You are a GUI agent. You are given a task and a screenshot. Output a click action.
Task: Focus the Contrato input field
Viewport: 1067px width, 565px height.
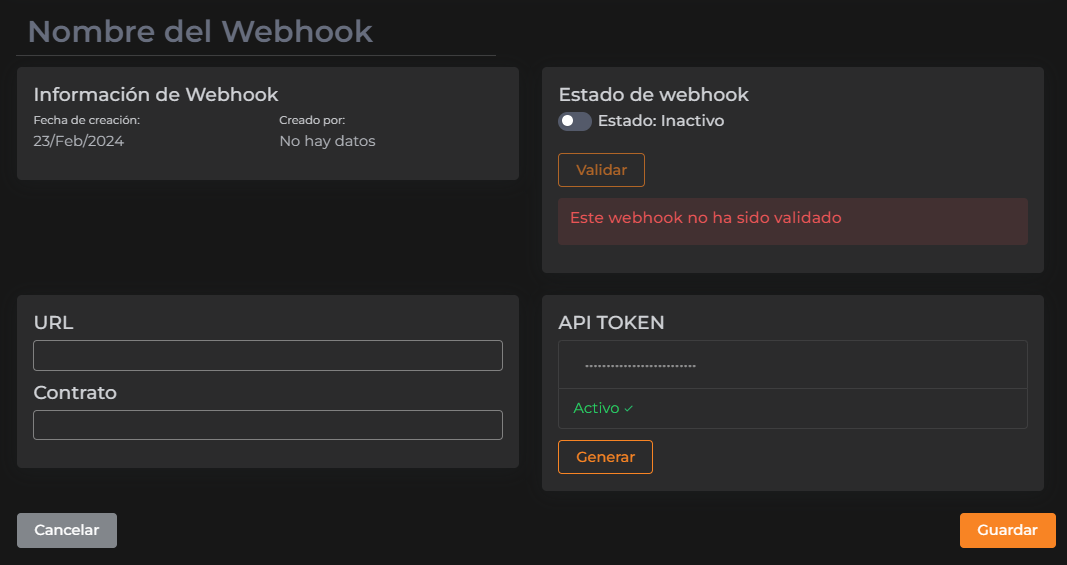[x=268, y=425]
